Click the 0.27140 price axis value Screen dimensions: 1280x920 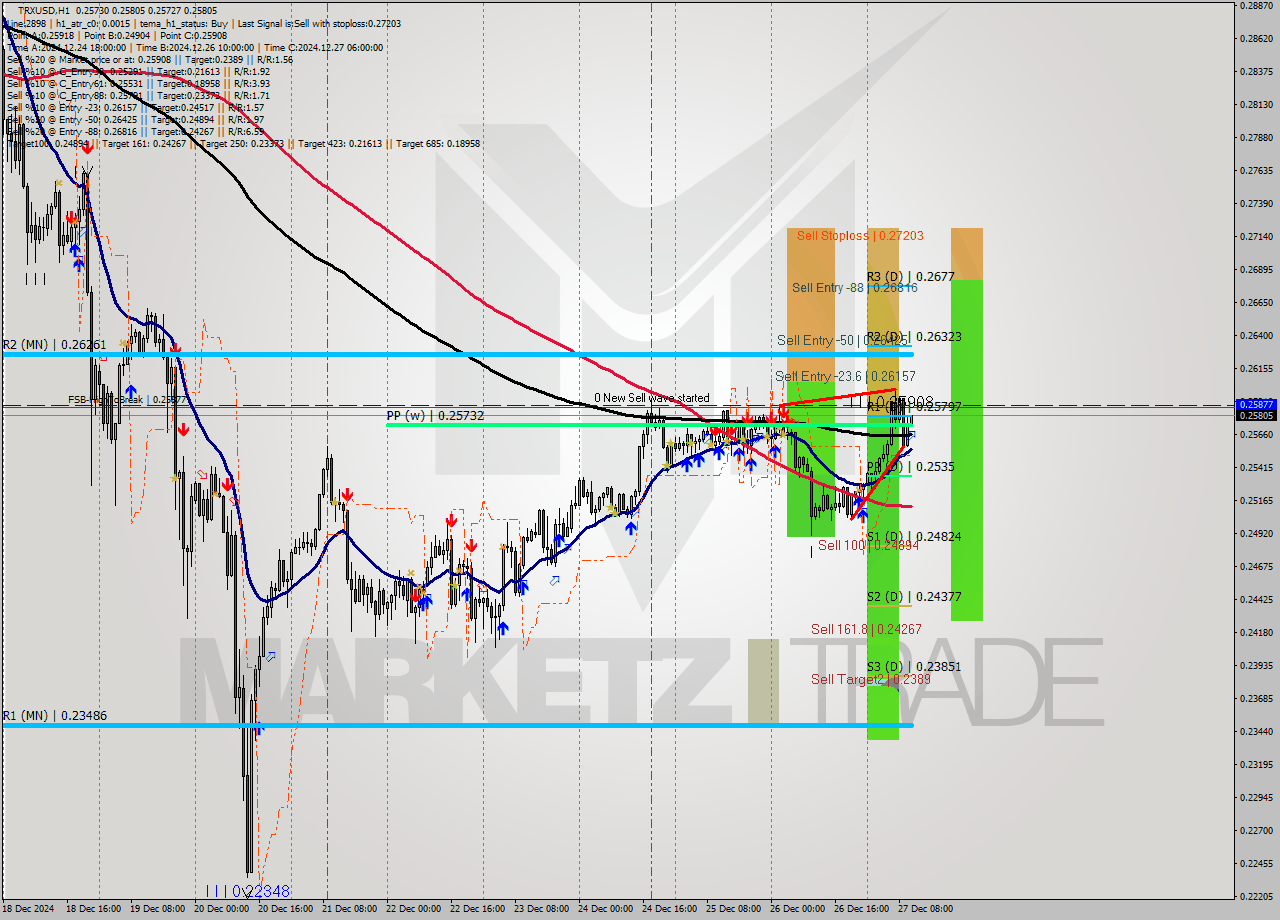click(x=1257, y=237)
